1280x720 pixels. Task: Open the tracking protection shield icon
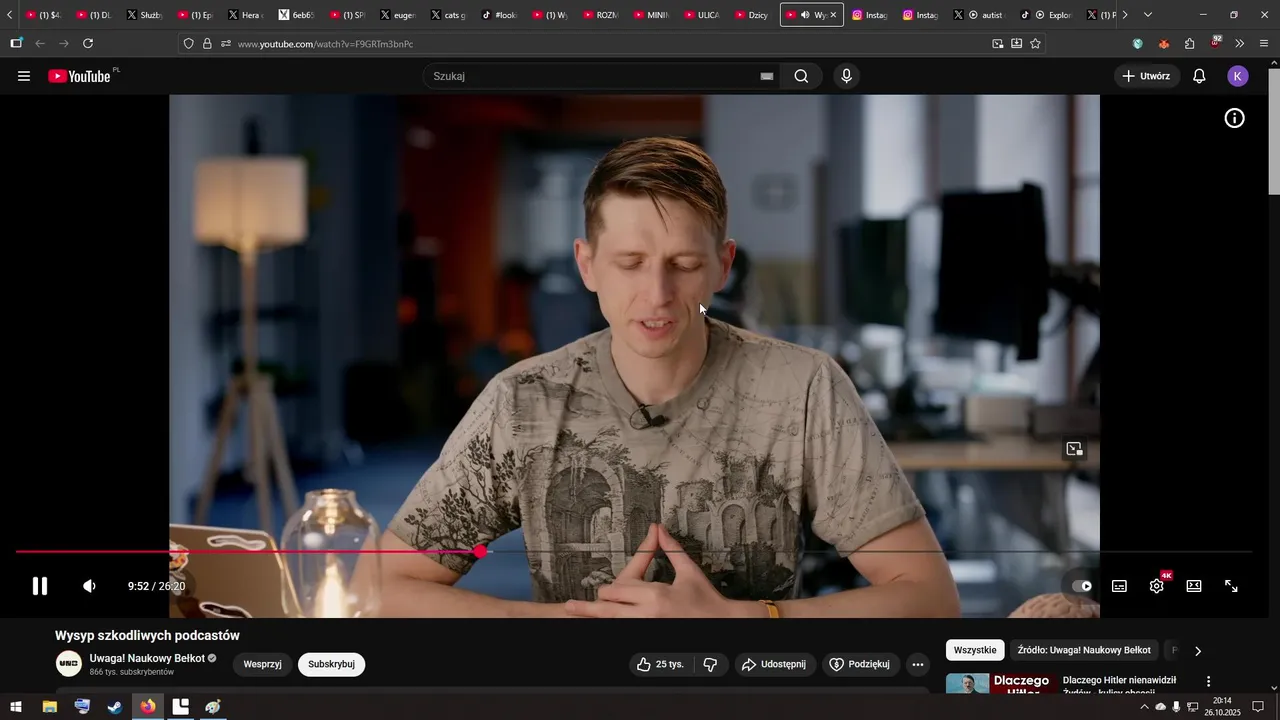tap(188, 44)
